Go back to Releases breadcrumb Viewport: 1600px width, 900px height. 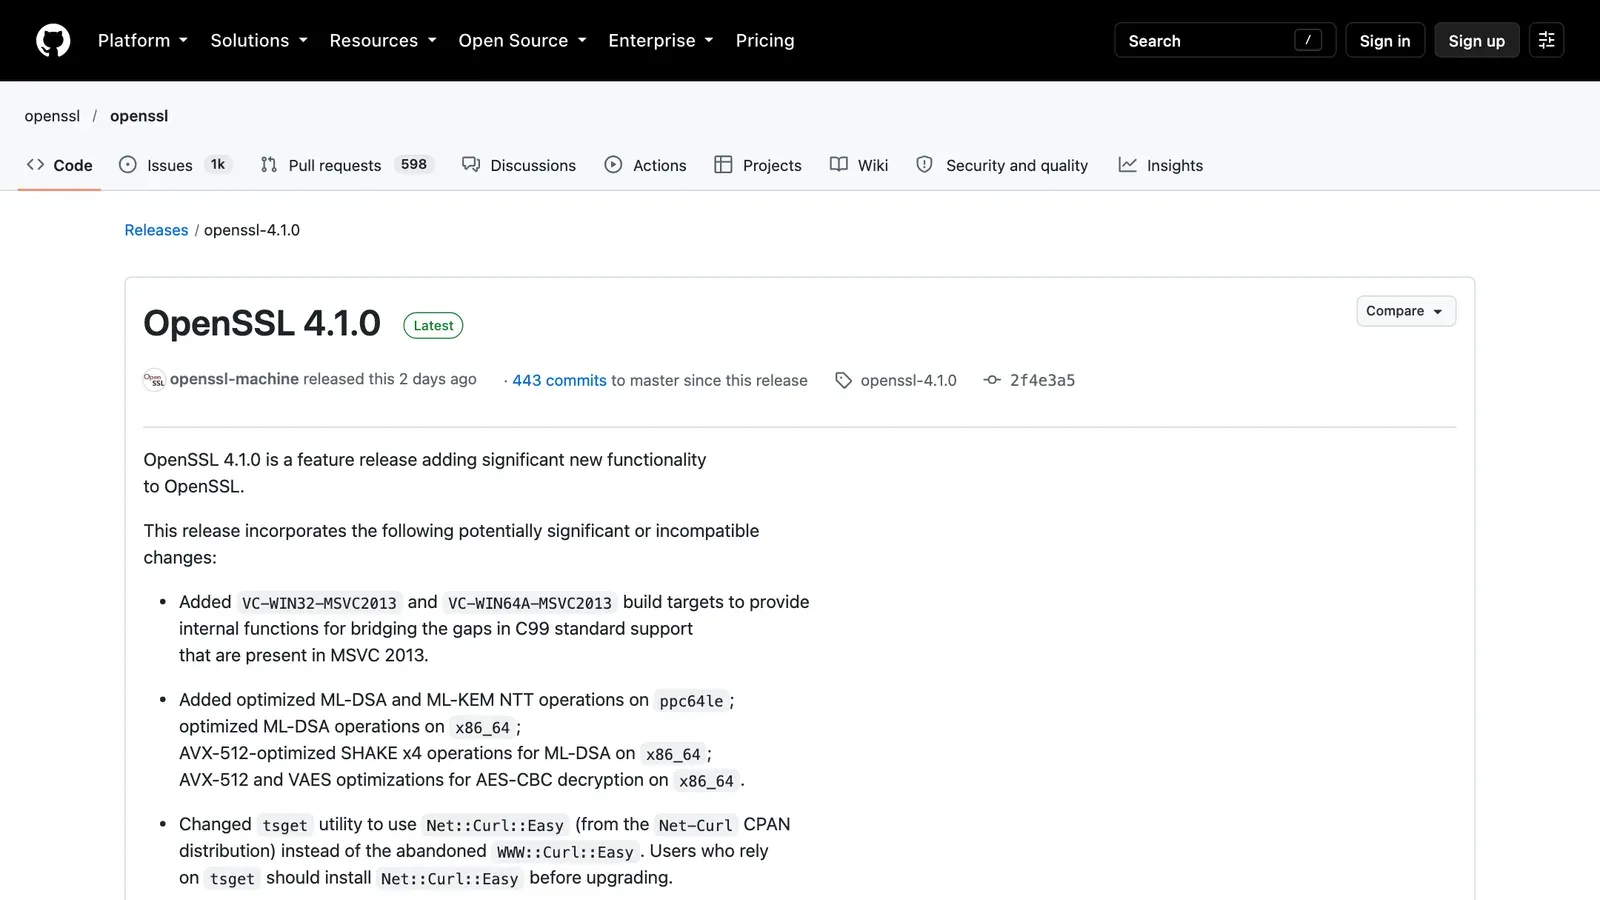pyautogui.click(x=156, y=230)
